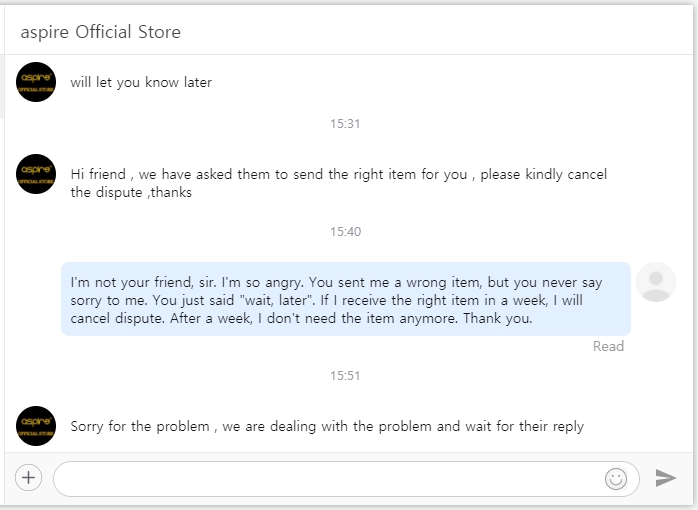This screenshot has width=698, height=510.
Task: Click the "Read" status label
Action: coord(608,346)
